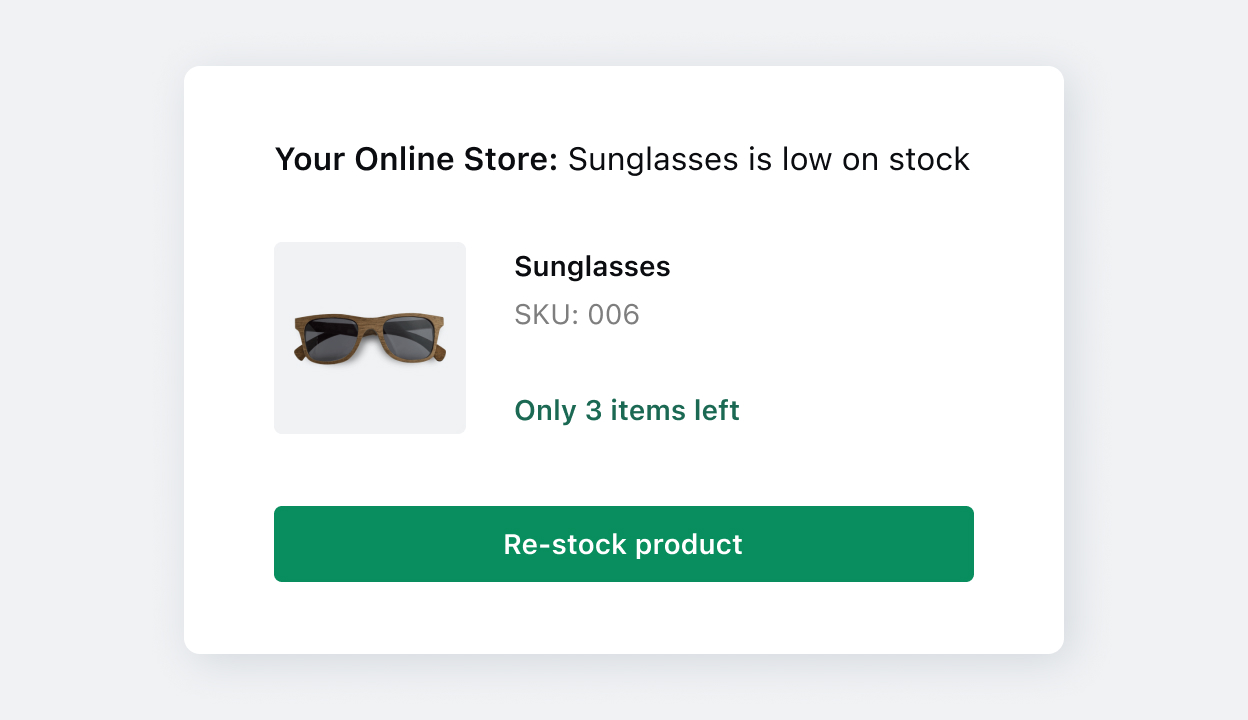The width and height of the screenshot is (1248, 720).
Task: Click the bold Your Online Store label
Action: coord(416,159)
